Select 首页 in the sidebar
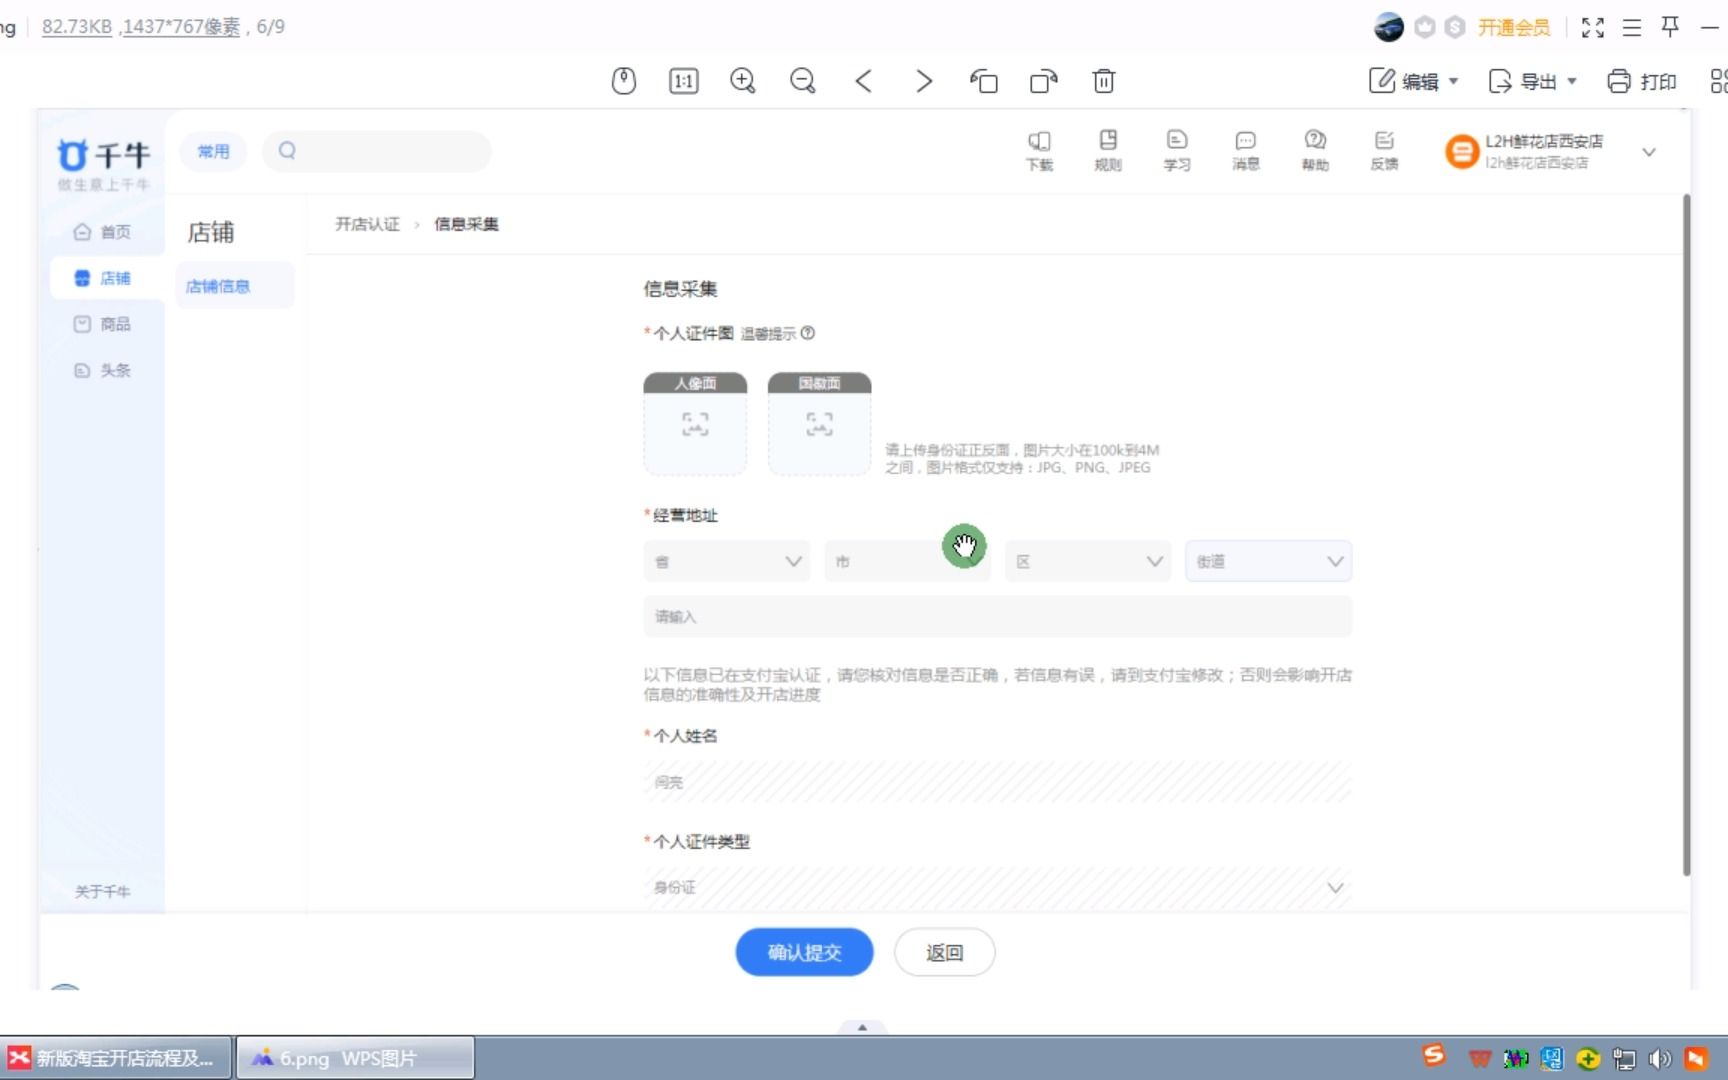 pos(102,232)
